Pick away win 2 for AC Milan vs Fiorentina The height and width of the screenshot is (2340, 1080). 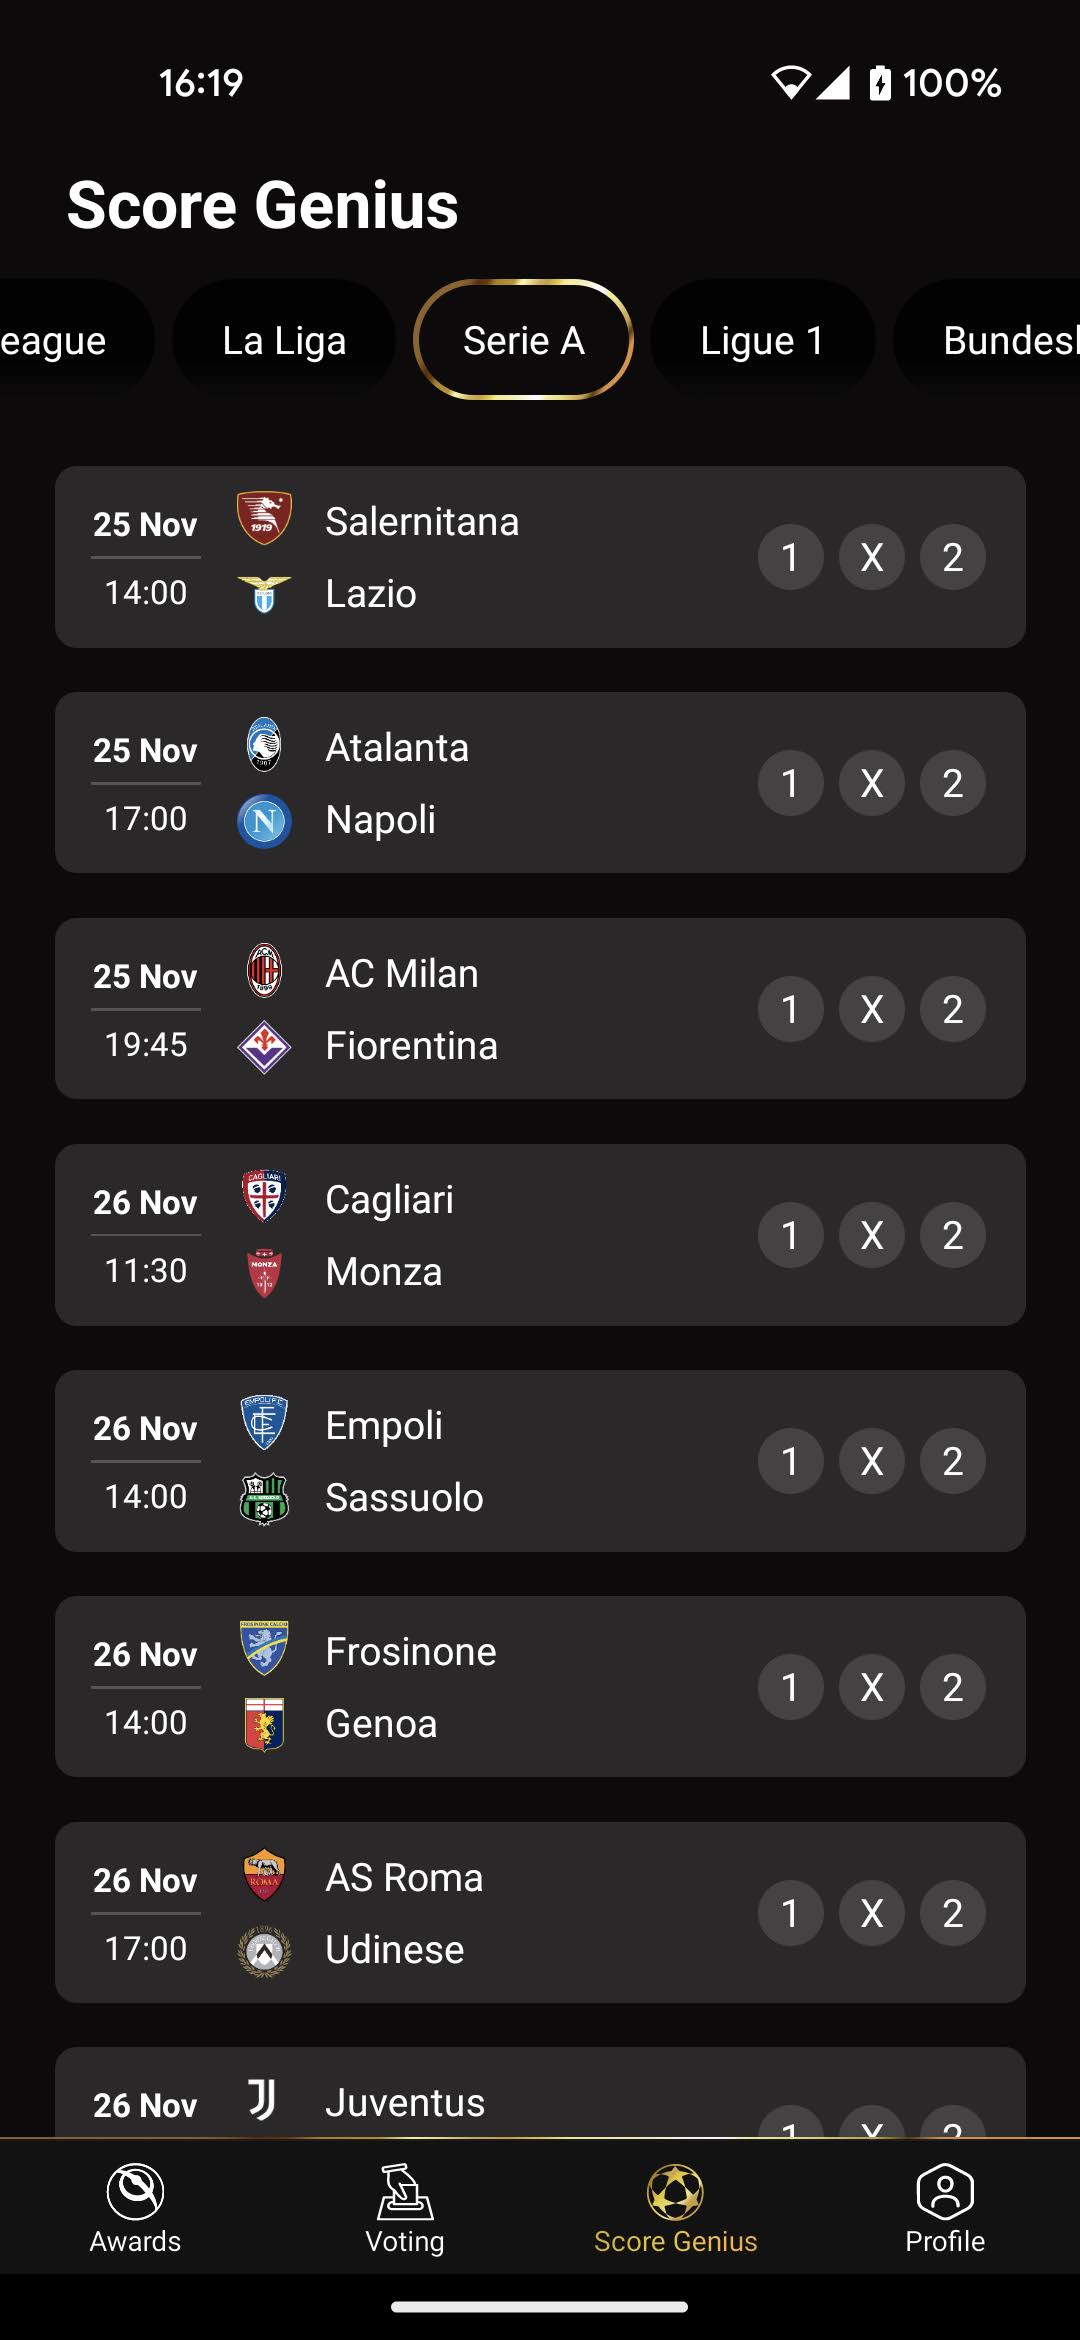(x=953, y=1009)
